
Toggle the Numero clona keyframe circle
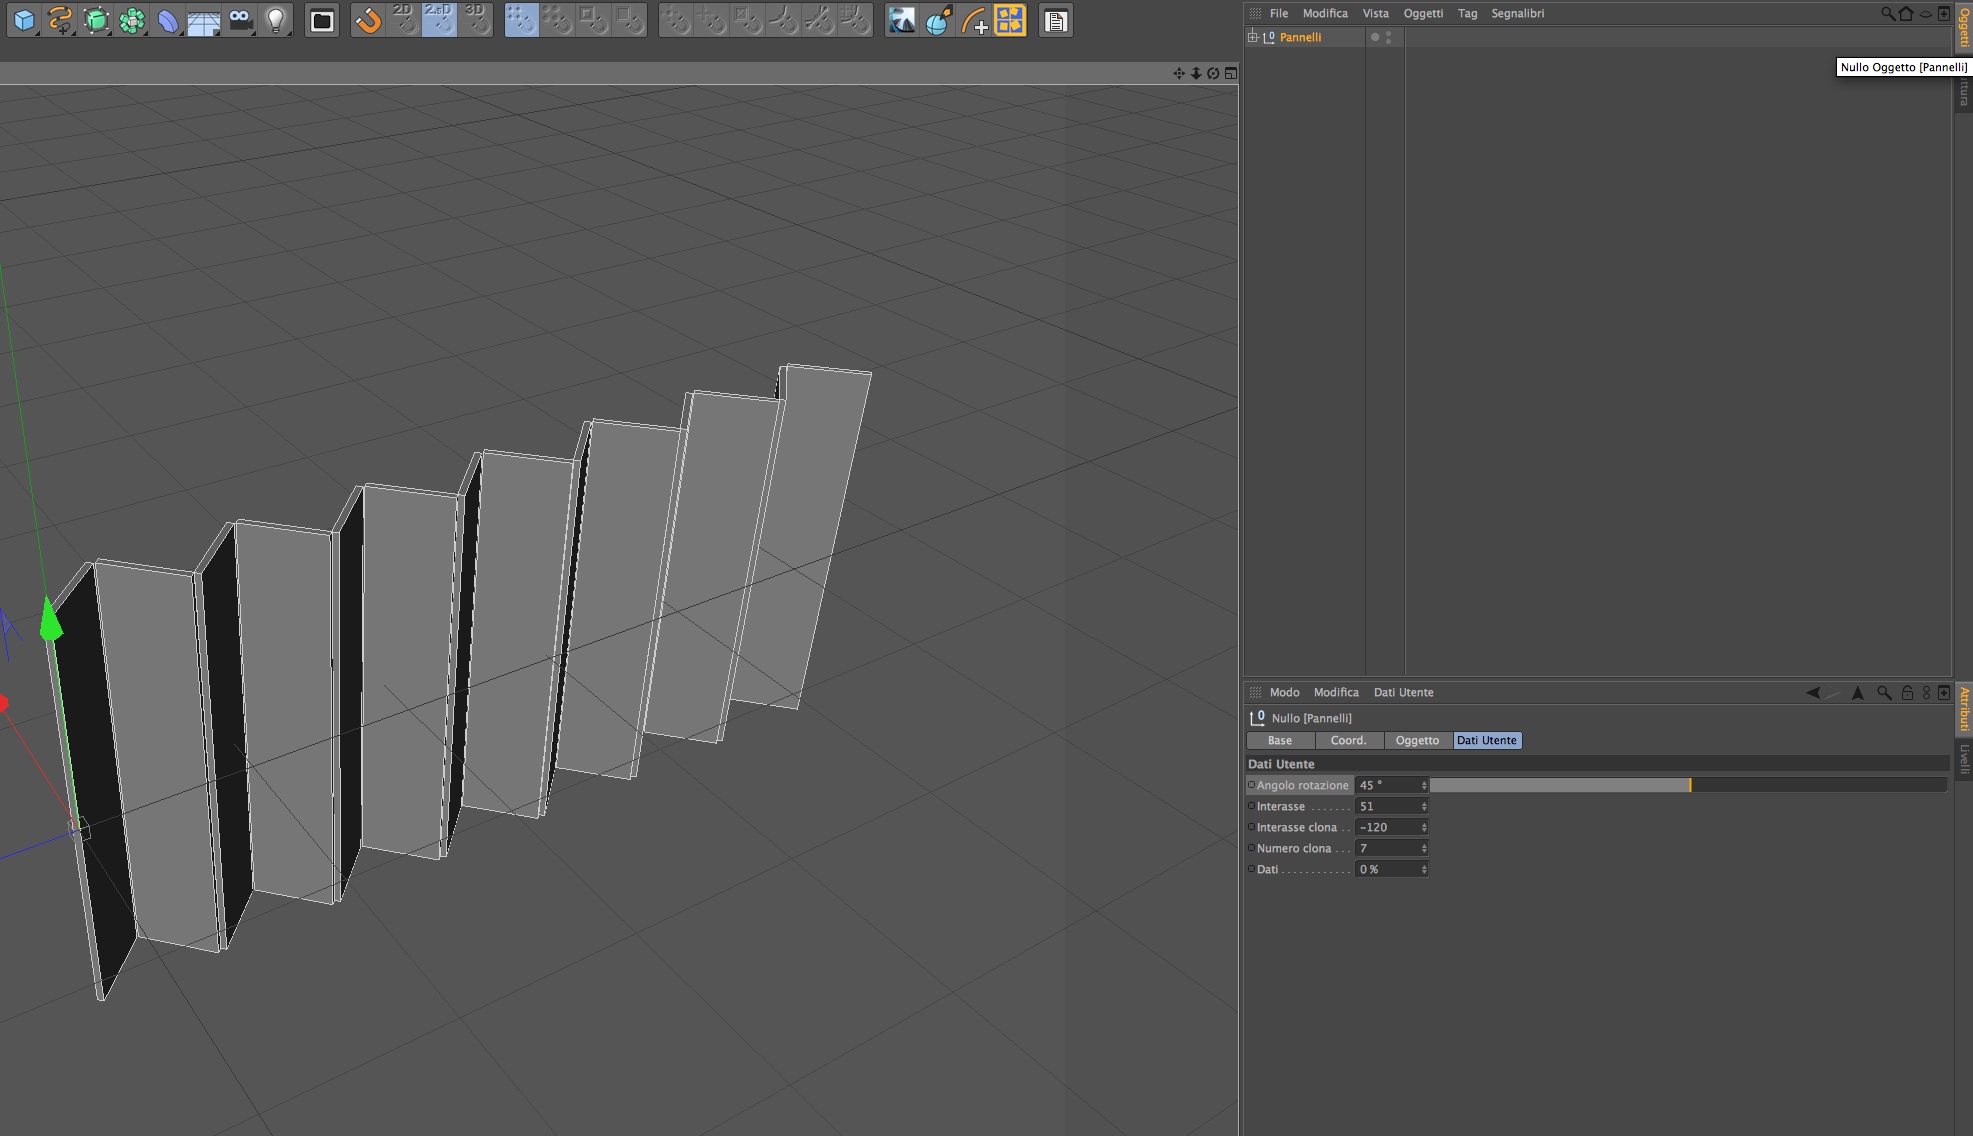click(x=1251, y=848)
